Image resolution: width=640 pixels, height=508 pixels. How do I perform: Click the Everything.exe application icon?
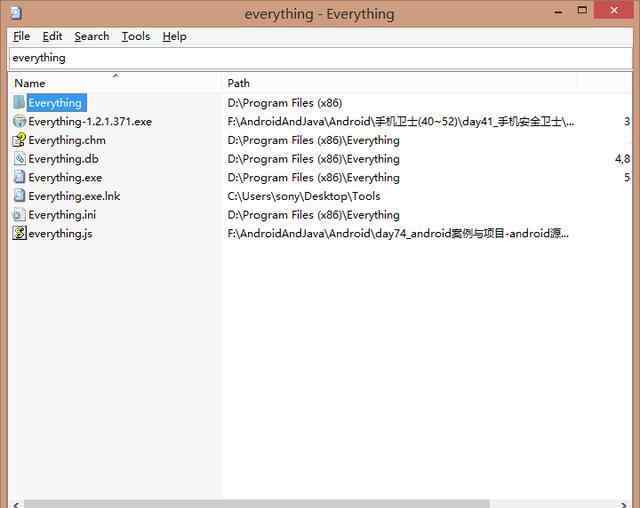point(19,177)
